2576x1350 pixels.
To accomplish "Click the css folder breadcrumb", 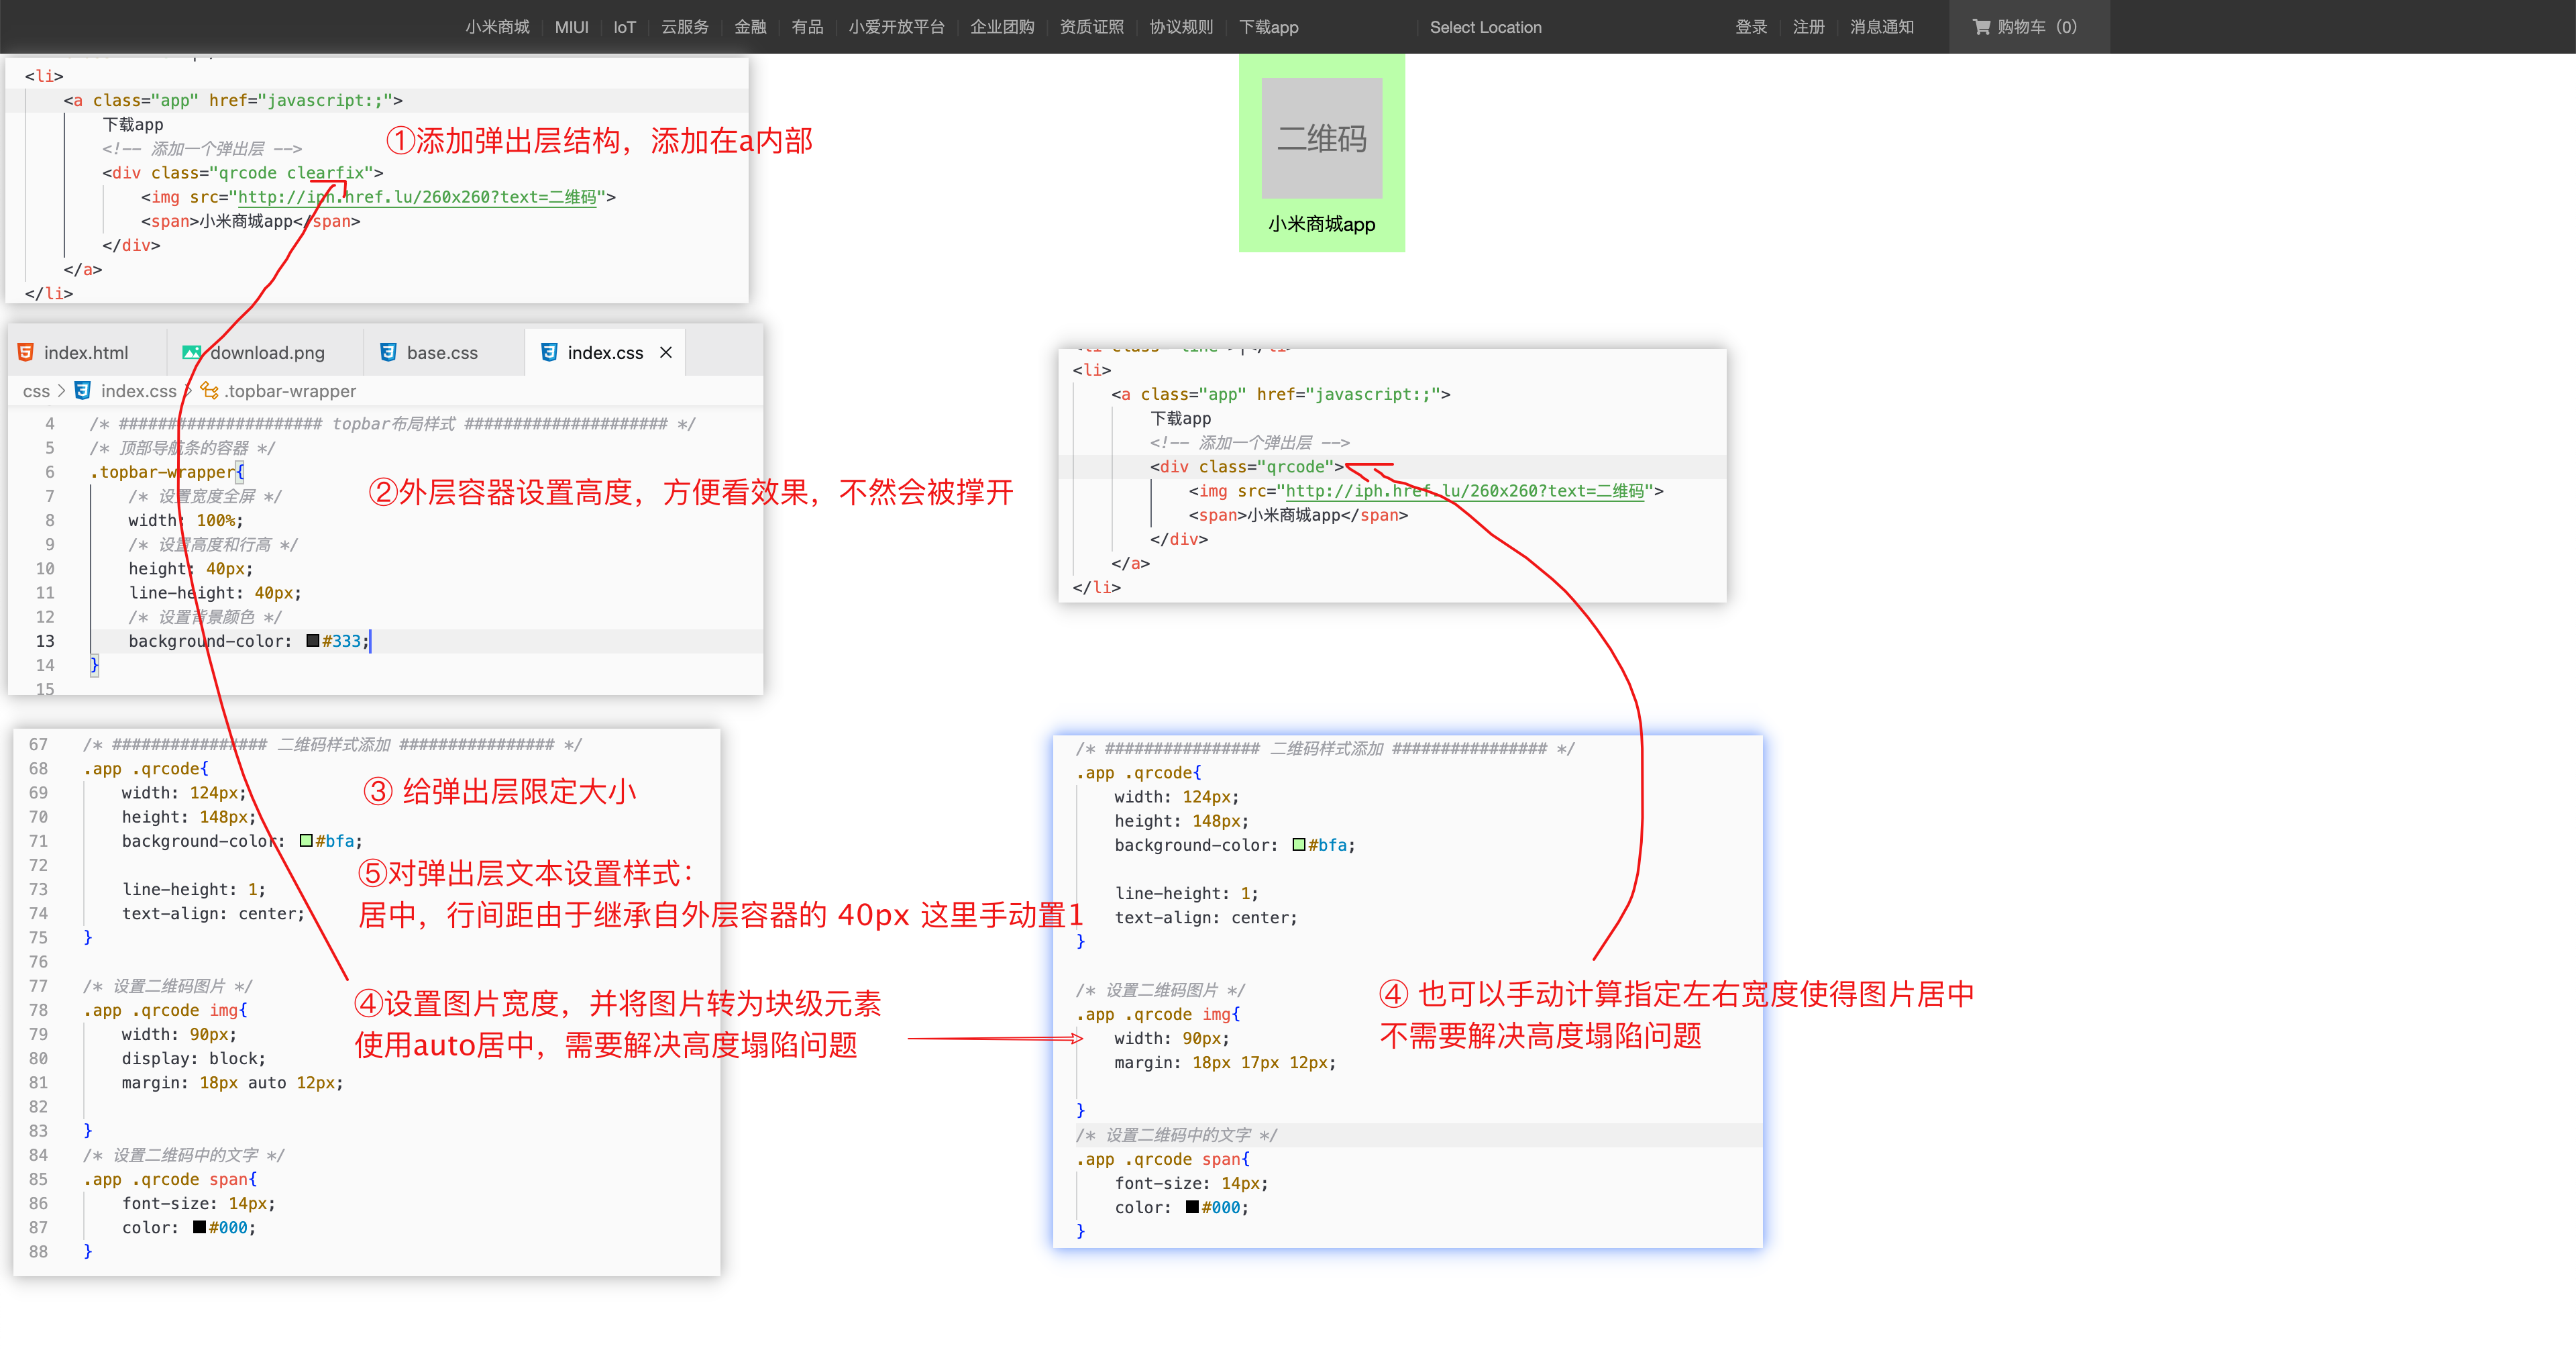I will pos(36,391).
